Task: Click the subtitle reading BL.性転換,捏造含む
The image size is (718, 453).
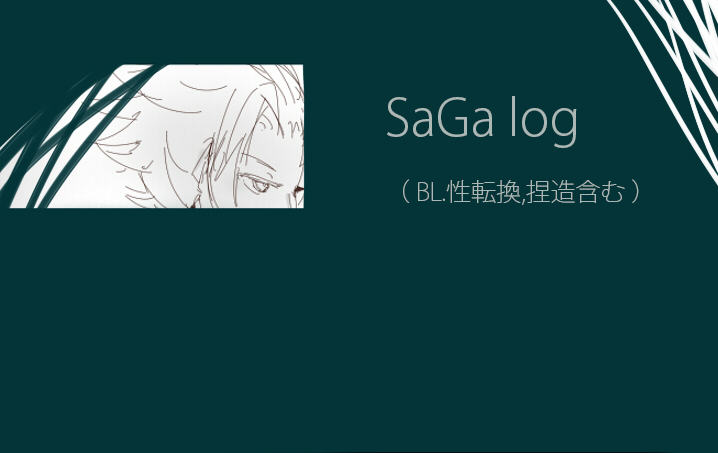Action: [520, 192]
